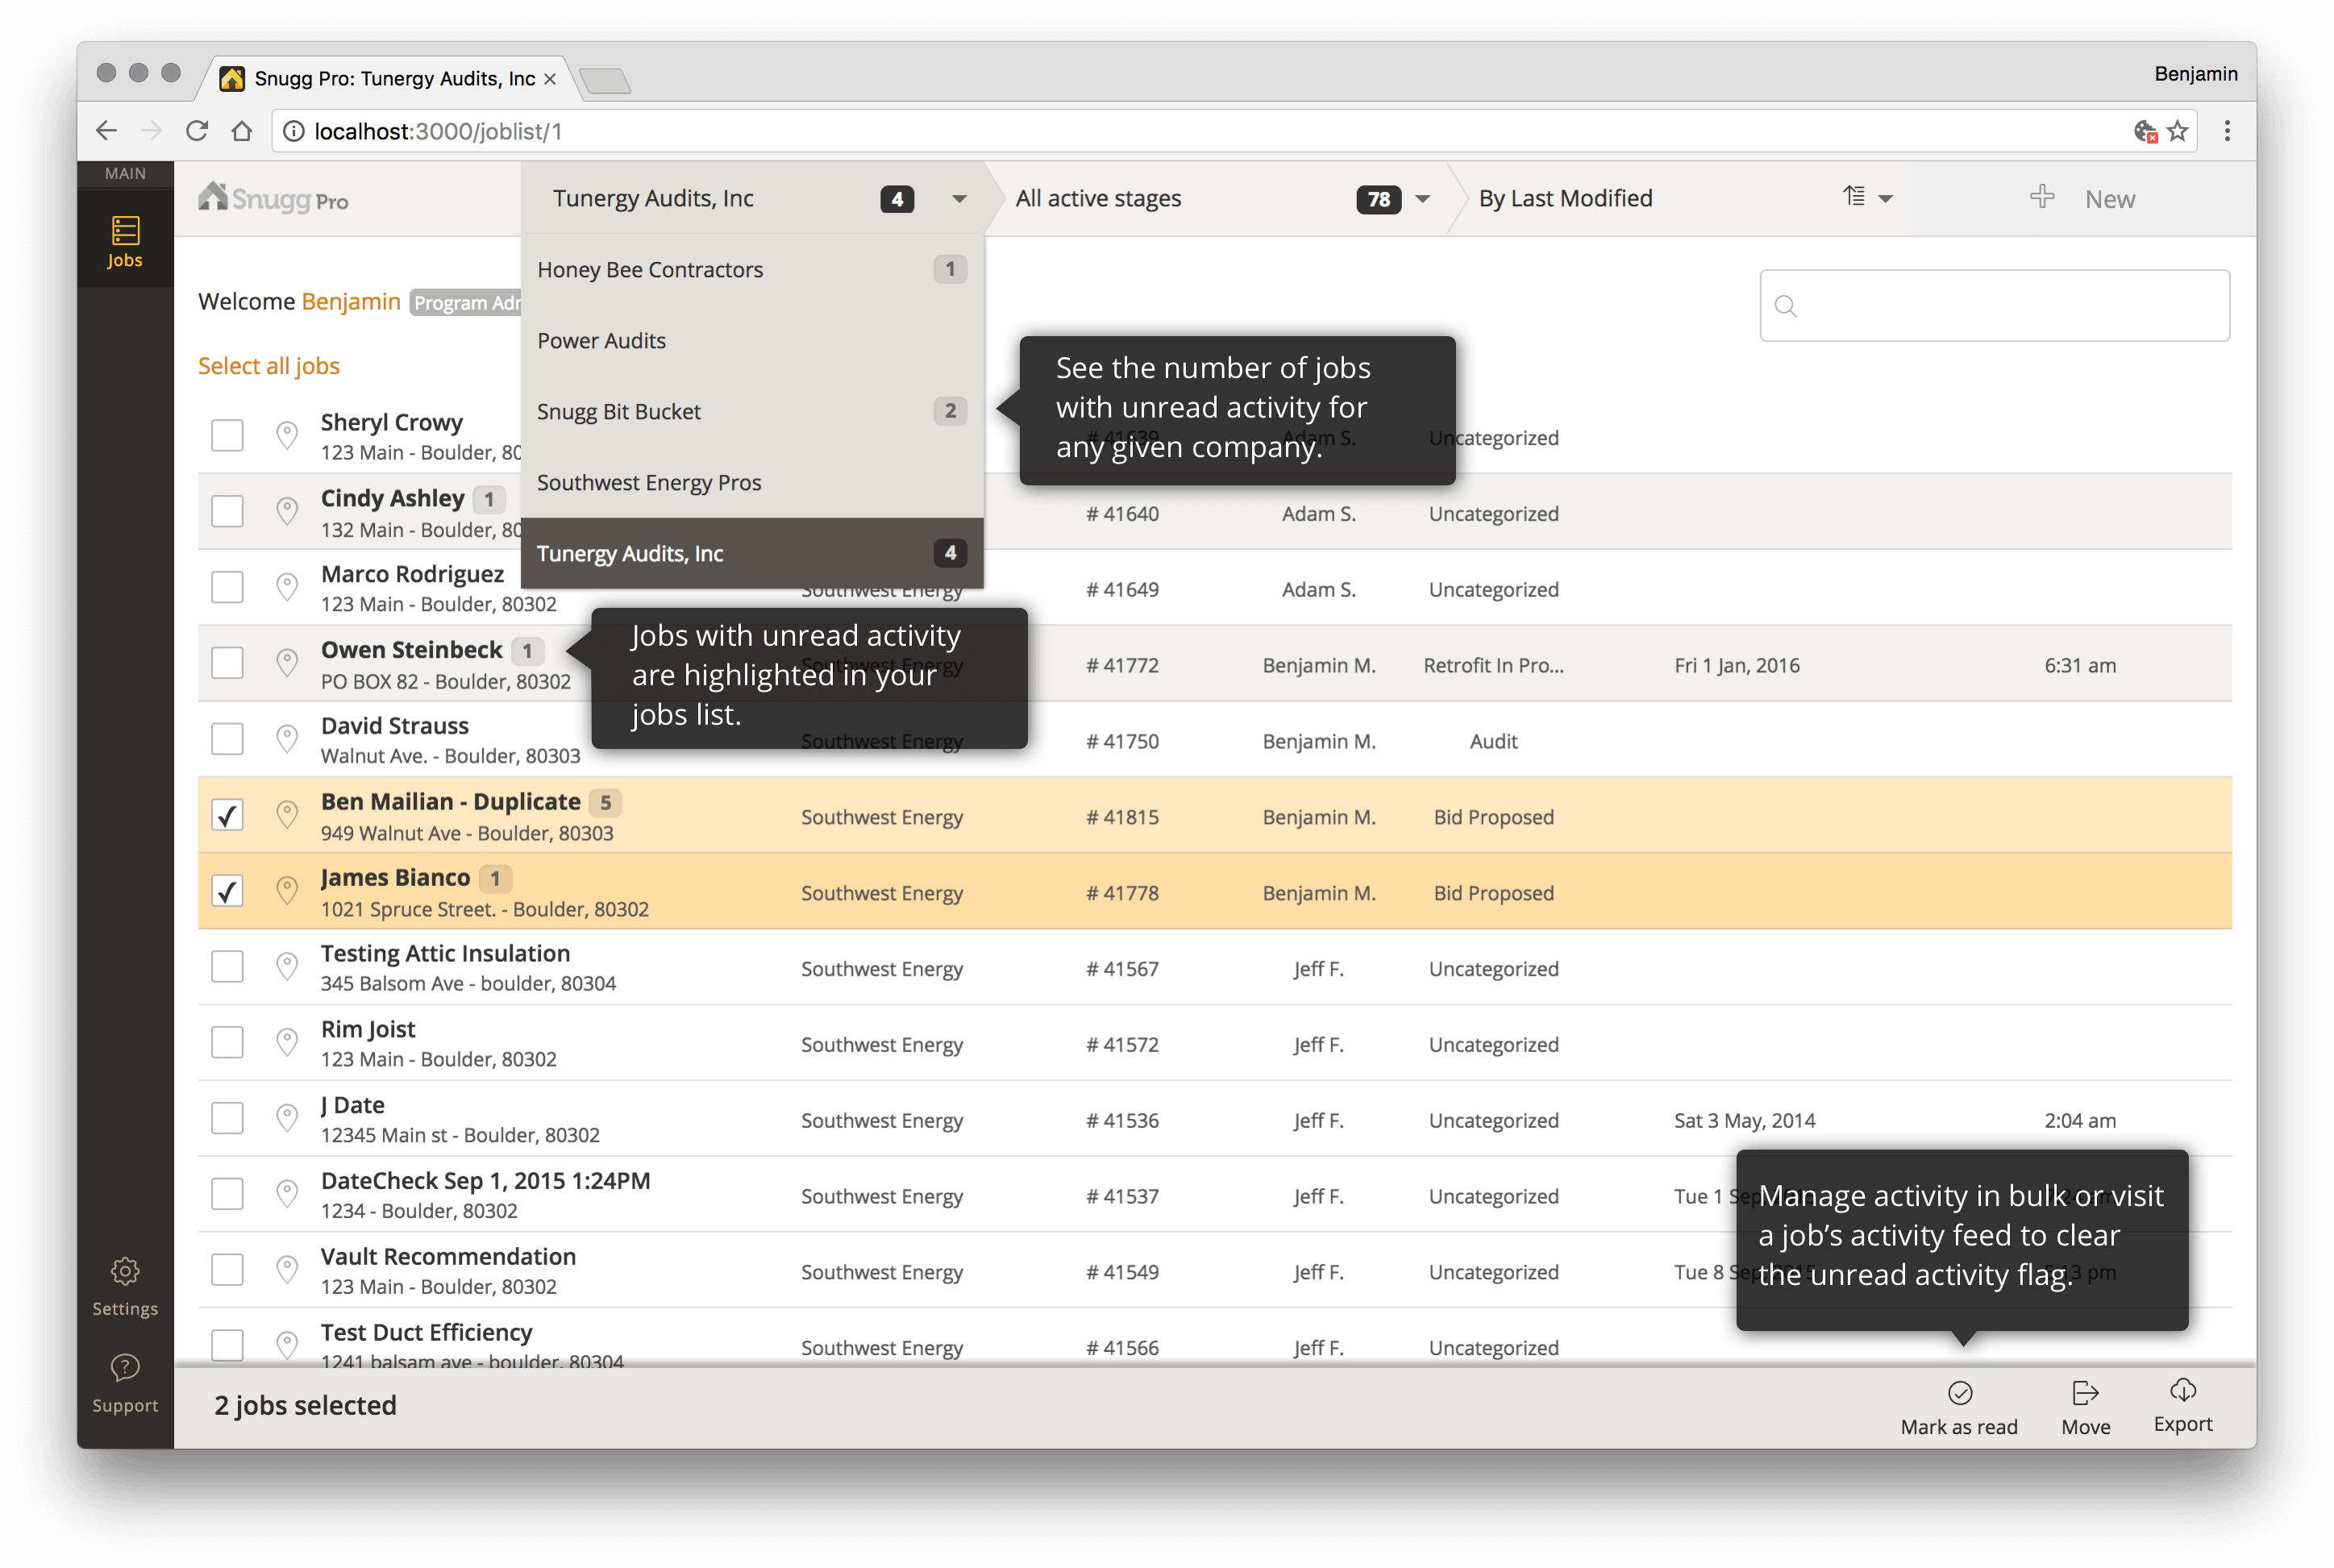Image resolution: width=2334 pixels, height=1568 pixels.
Task: Click map pin for Vault Recommendation
Action: pyautogui.click(x=287, y=1270)
